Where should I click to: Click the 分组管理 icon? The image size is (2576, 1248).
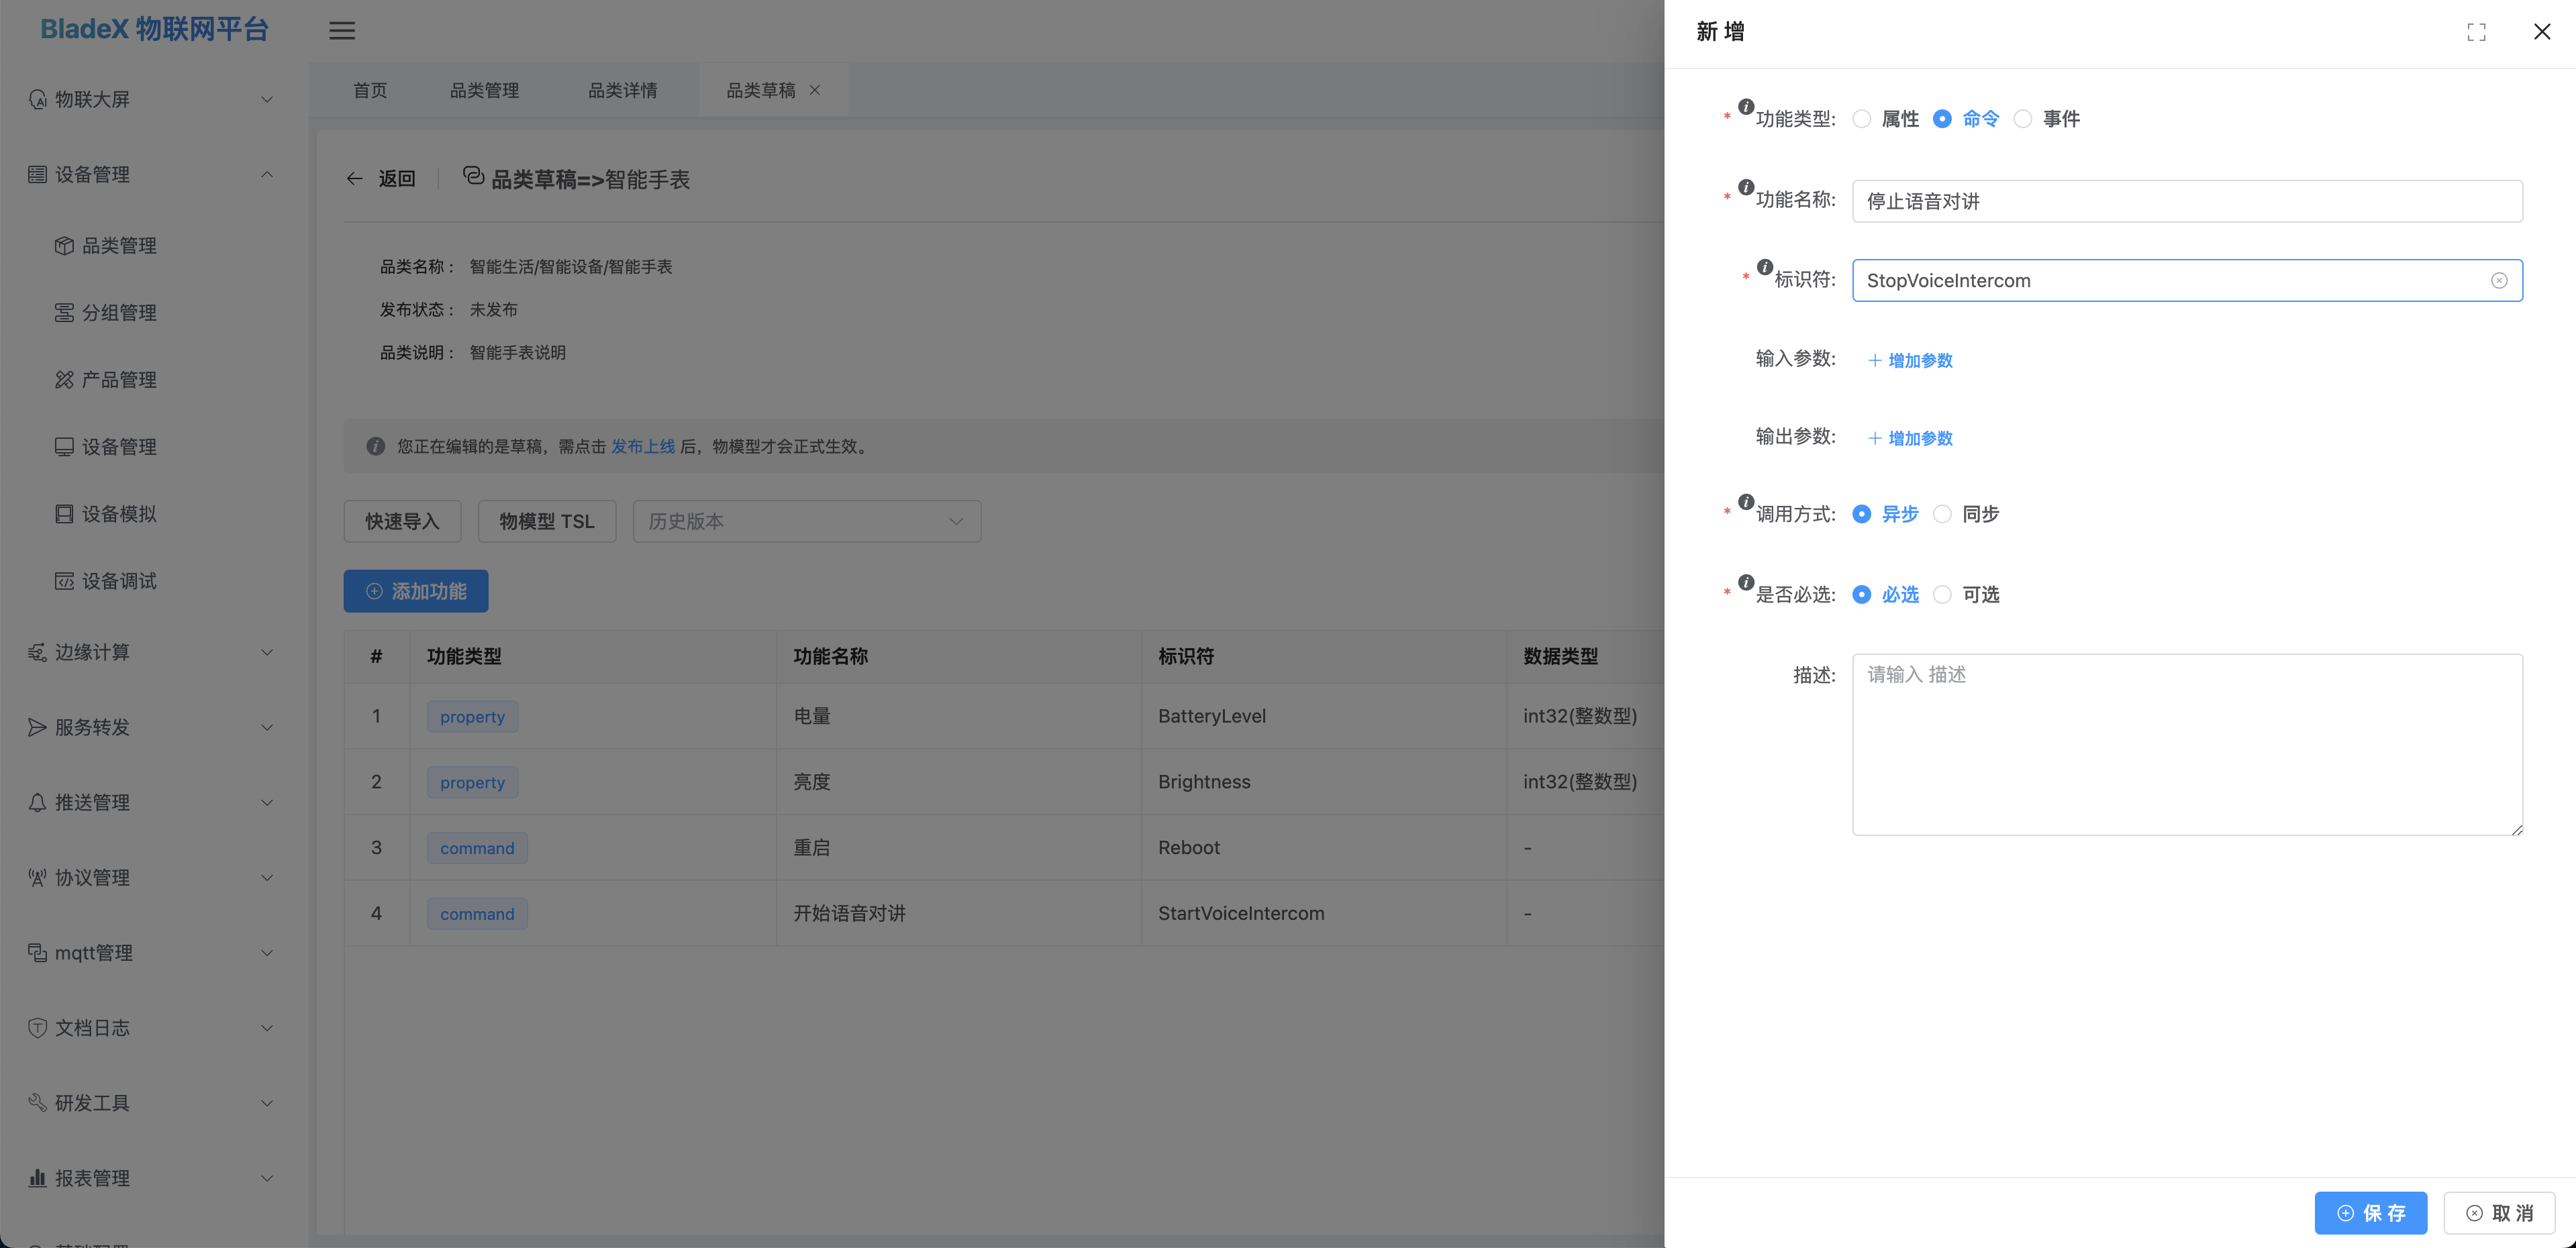[64, 313]
